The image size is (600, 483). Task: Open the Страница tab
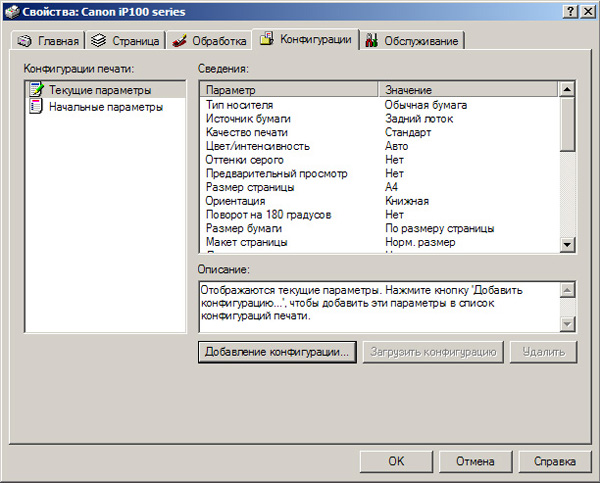pyautogui.click(x=126, y=41)
